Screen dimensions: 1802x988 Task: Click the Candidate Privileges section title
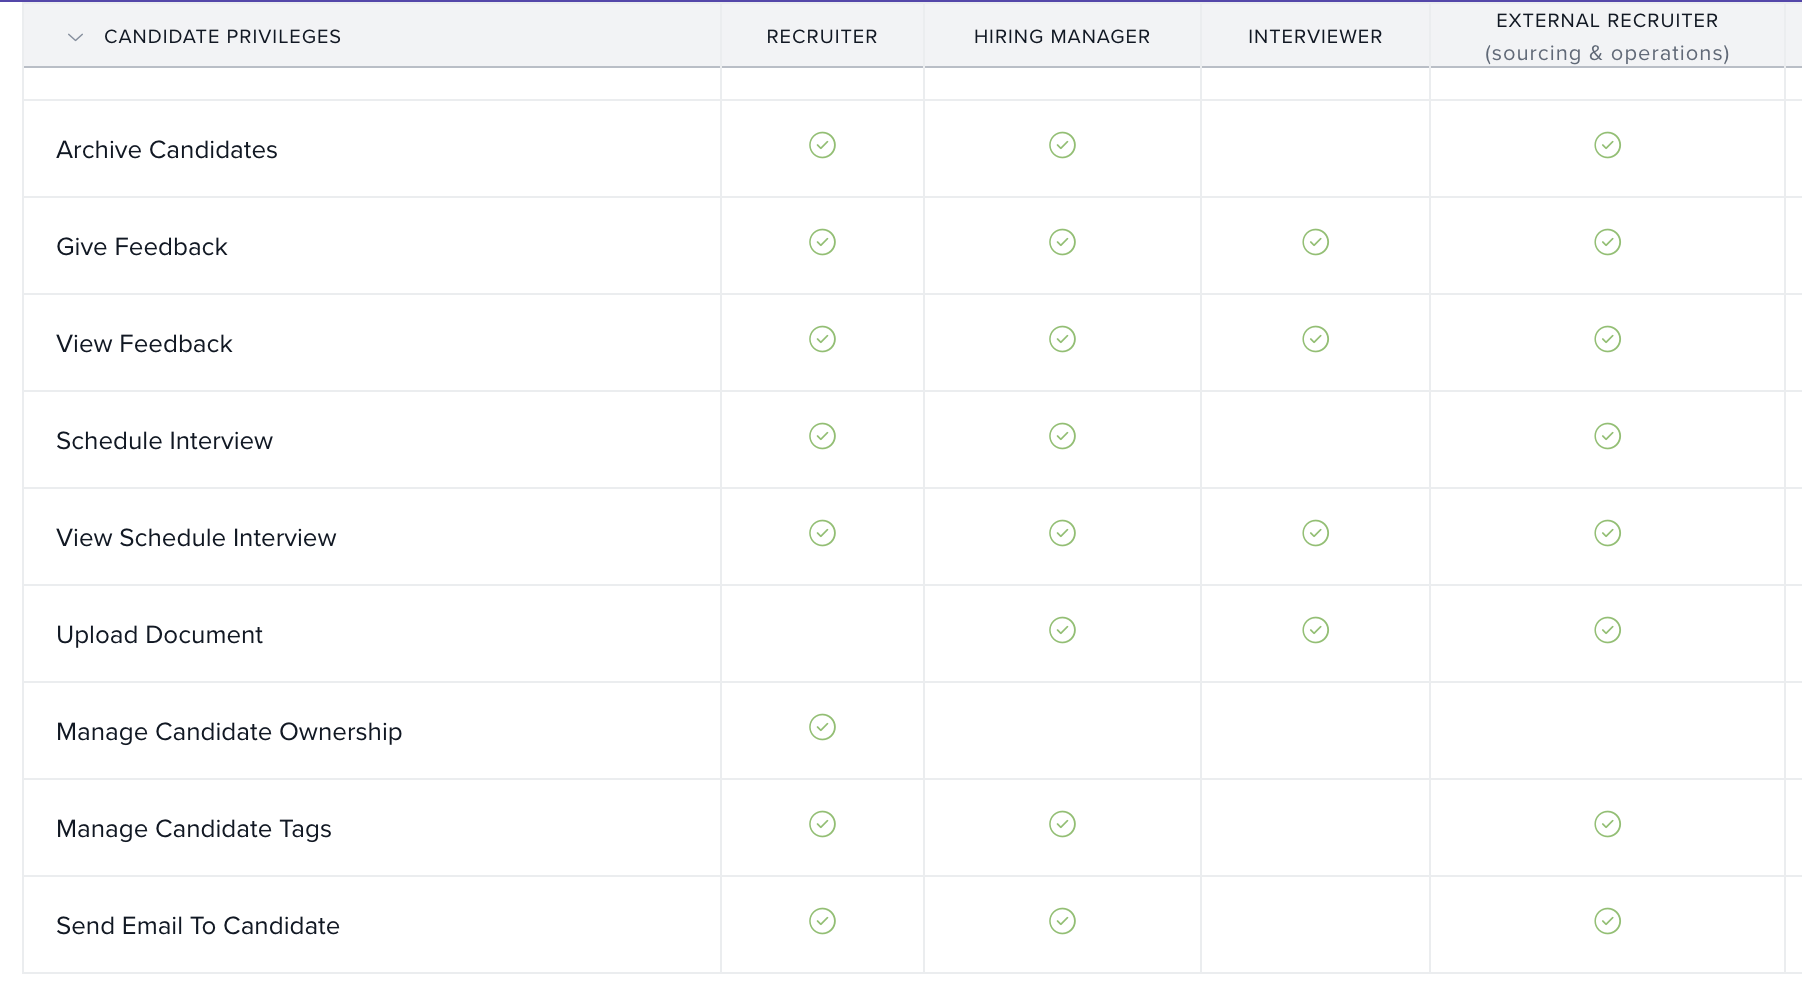tap(222, 37)
